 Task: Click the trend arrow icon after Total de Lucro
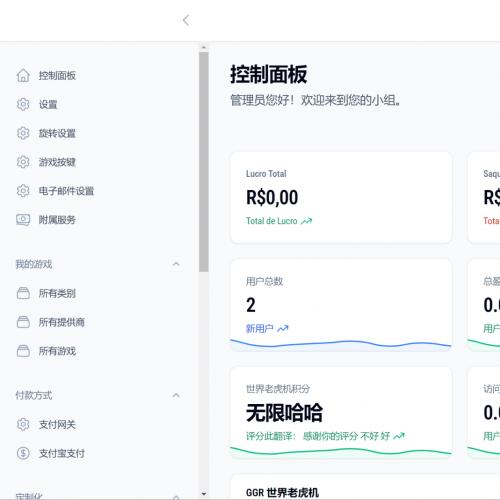tap(306, 221)
